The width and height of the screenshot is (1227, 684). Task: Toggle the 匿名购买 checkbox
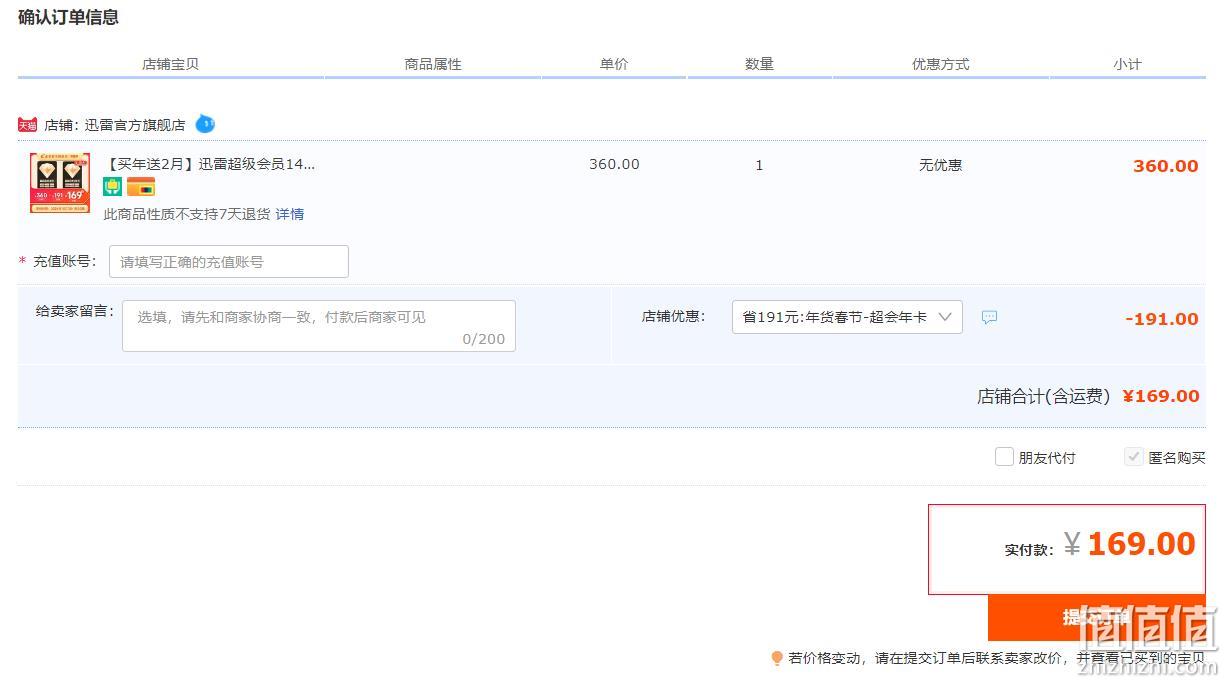[1134, 457]
